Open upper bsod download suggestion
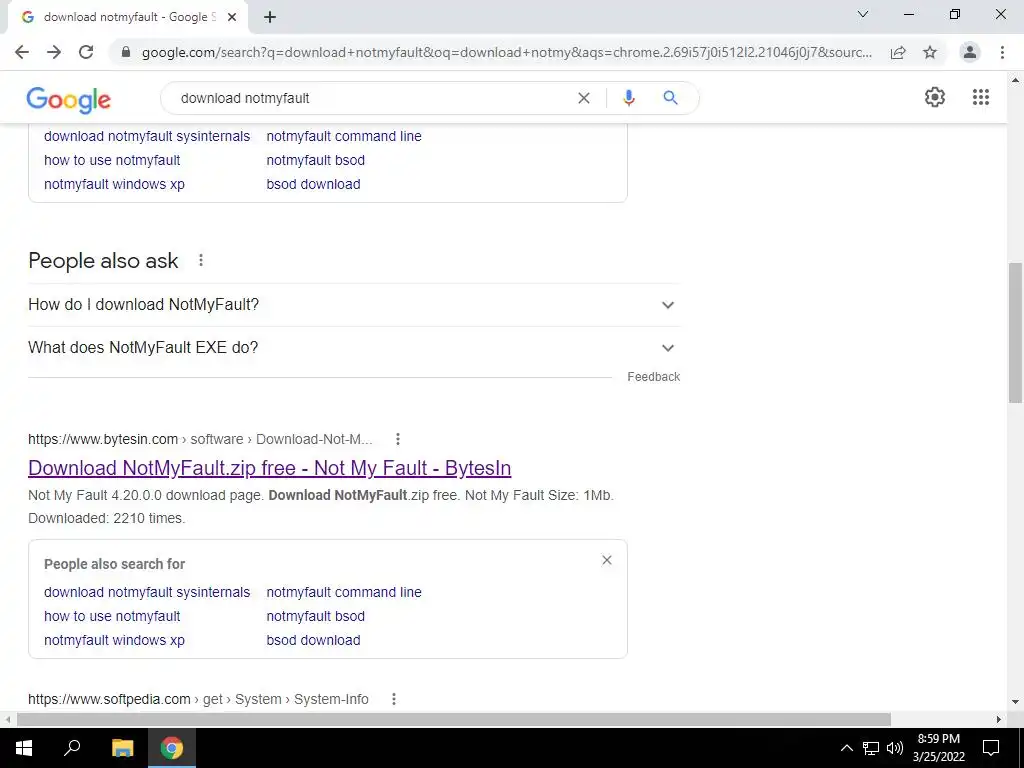This screenshot has height=768, width=1024. [313, 184]
